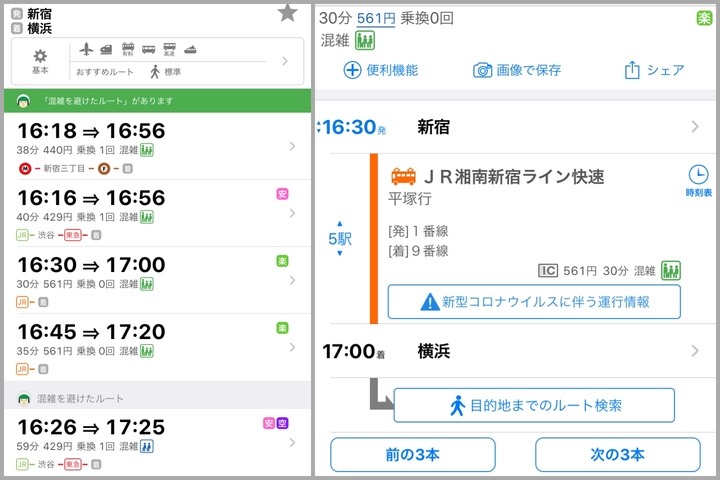Tap the star favorite icon

287,13
